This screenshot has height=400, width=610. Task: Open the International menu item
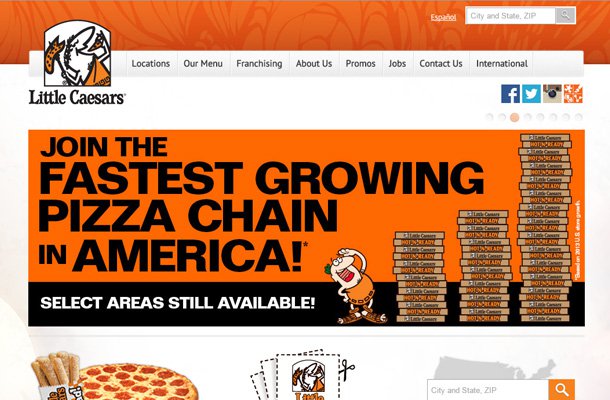[x=502, y=63]
